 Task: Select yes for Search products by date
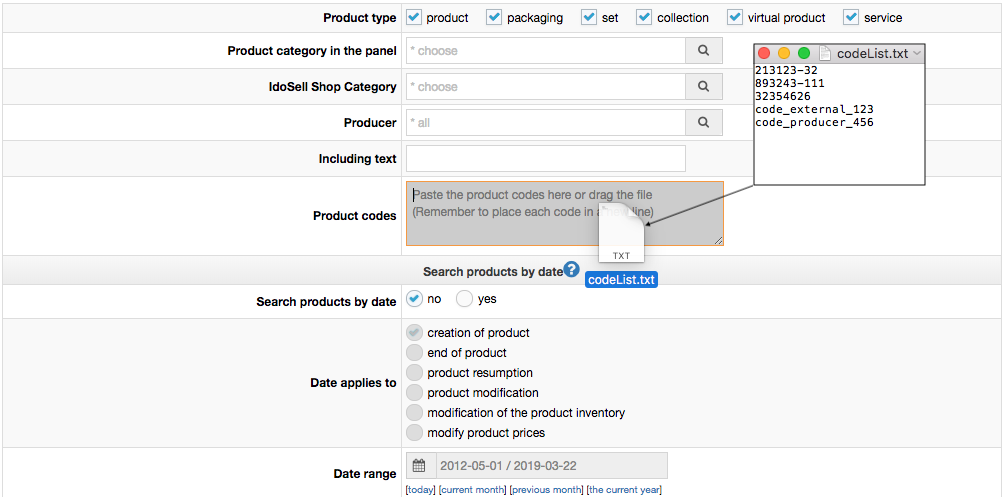point(464,299)
